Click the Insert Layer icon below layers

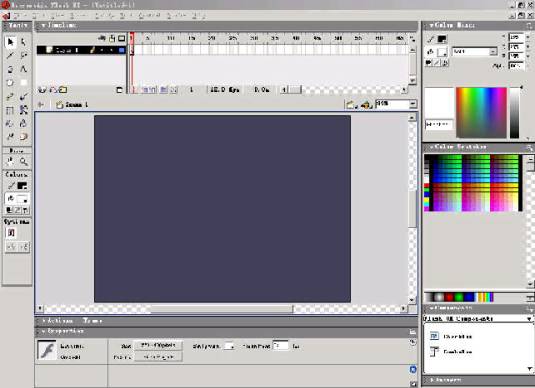(42, 90)
